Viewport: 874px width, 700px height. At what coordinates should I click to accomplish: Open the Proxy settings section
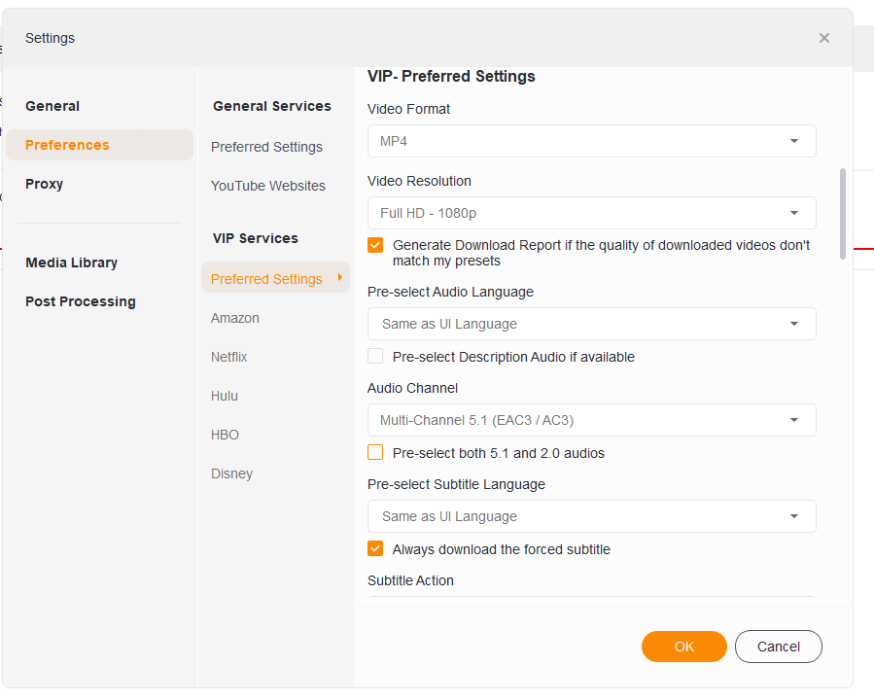pyautogui.click(x=44, y=184)
